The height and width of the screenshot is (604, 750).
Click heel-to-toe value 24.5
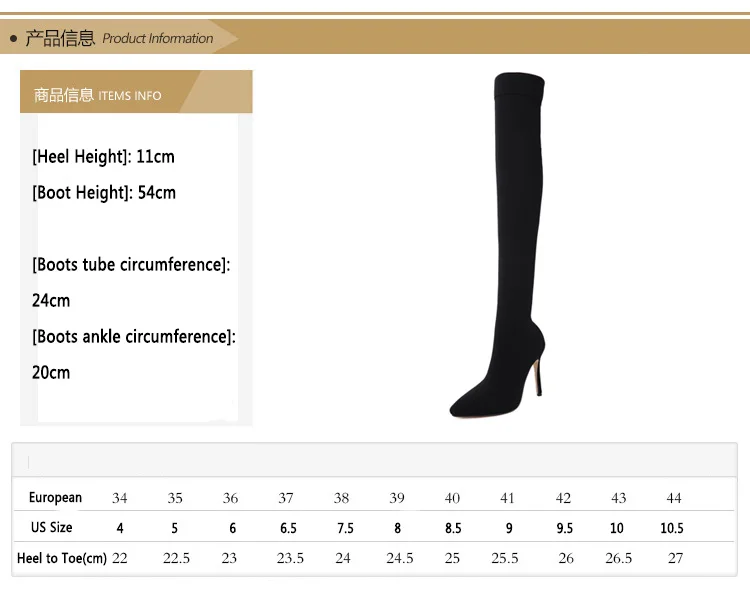(400, 558)
